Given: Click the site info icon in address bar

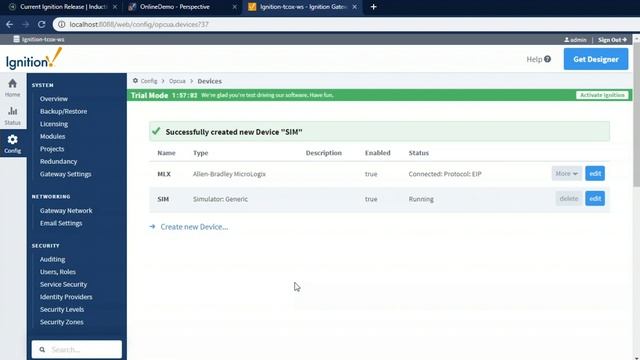Looking at the screenshot, I should [62, 24].
